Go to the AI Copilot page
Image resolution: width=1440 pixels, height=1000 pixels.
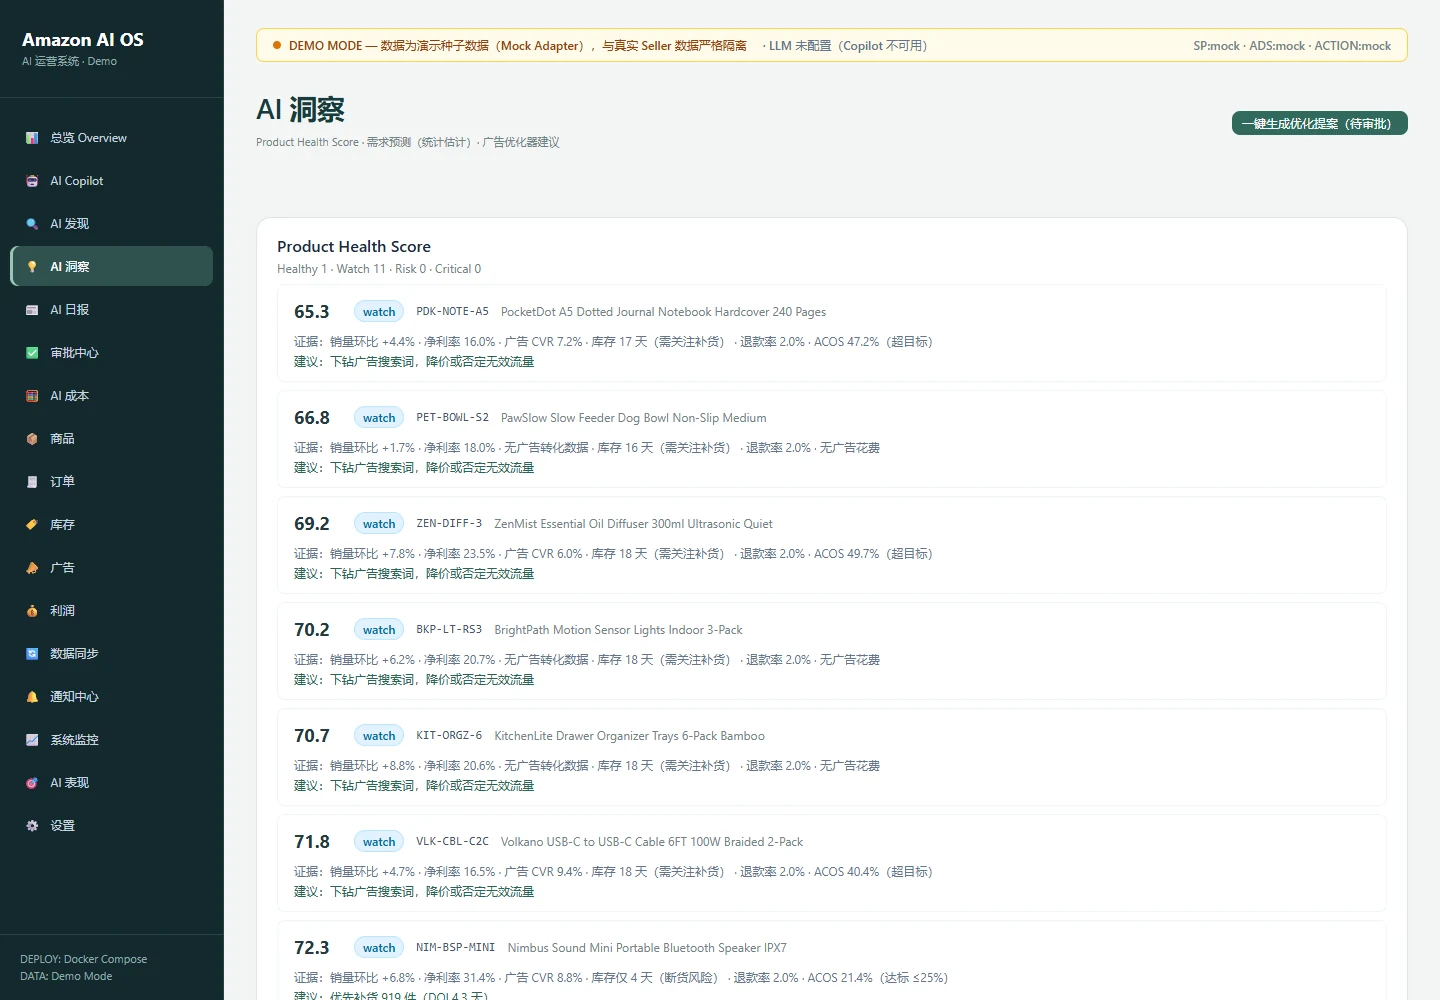(112, 181)
